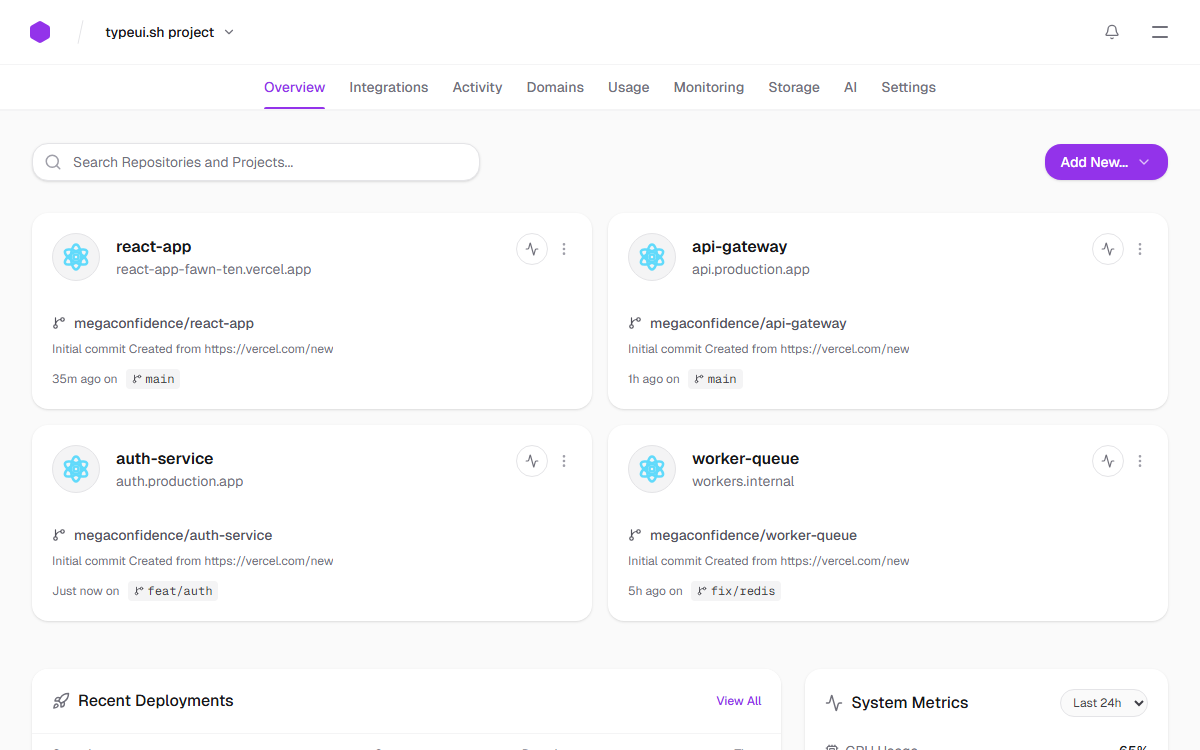Click the purple hexagon logo
The height and width of the screenshot is (750, 1200).
40,32
